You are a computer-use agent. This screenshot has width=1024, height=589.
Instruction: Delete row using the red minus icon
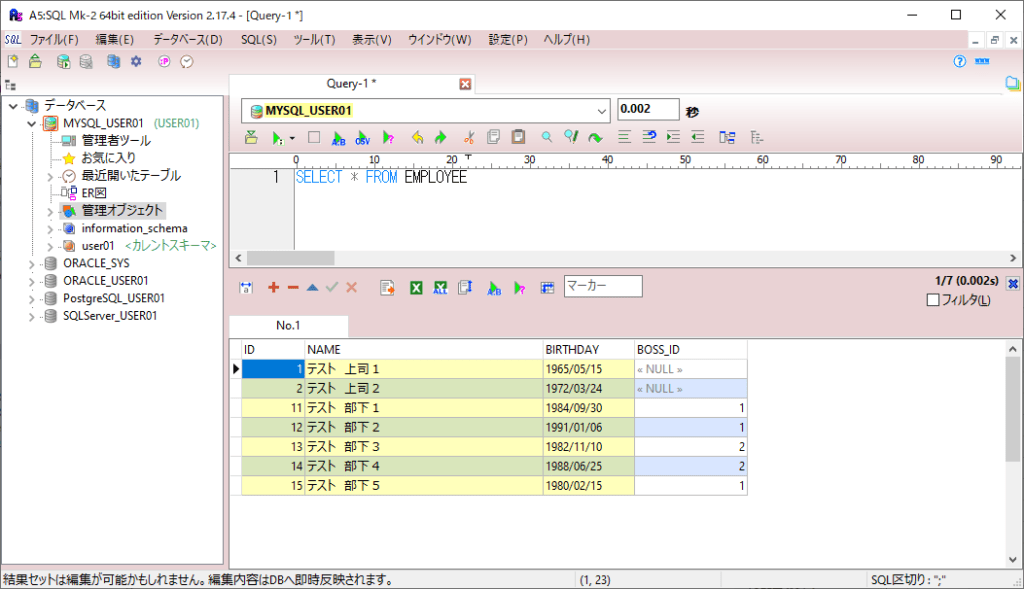point(293,287)
